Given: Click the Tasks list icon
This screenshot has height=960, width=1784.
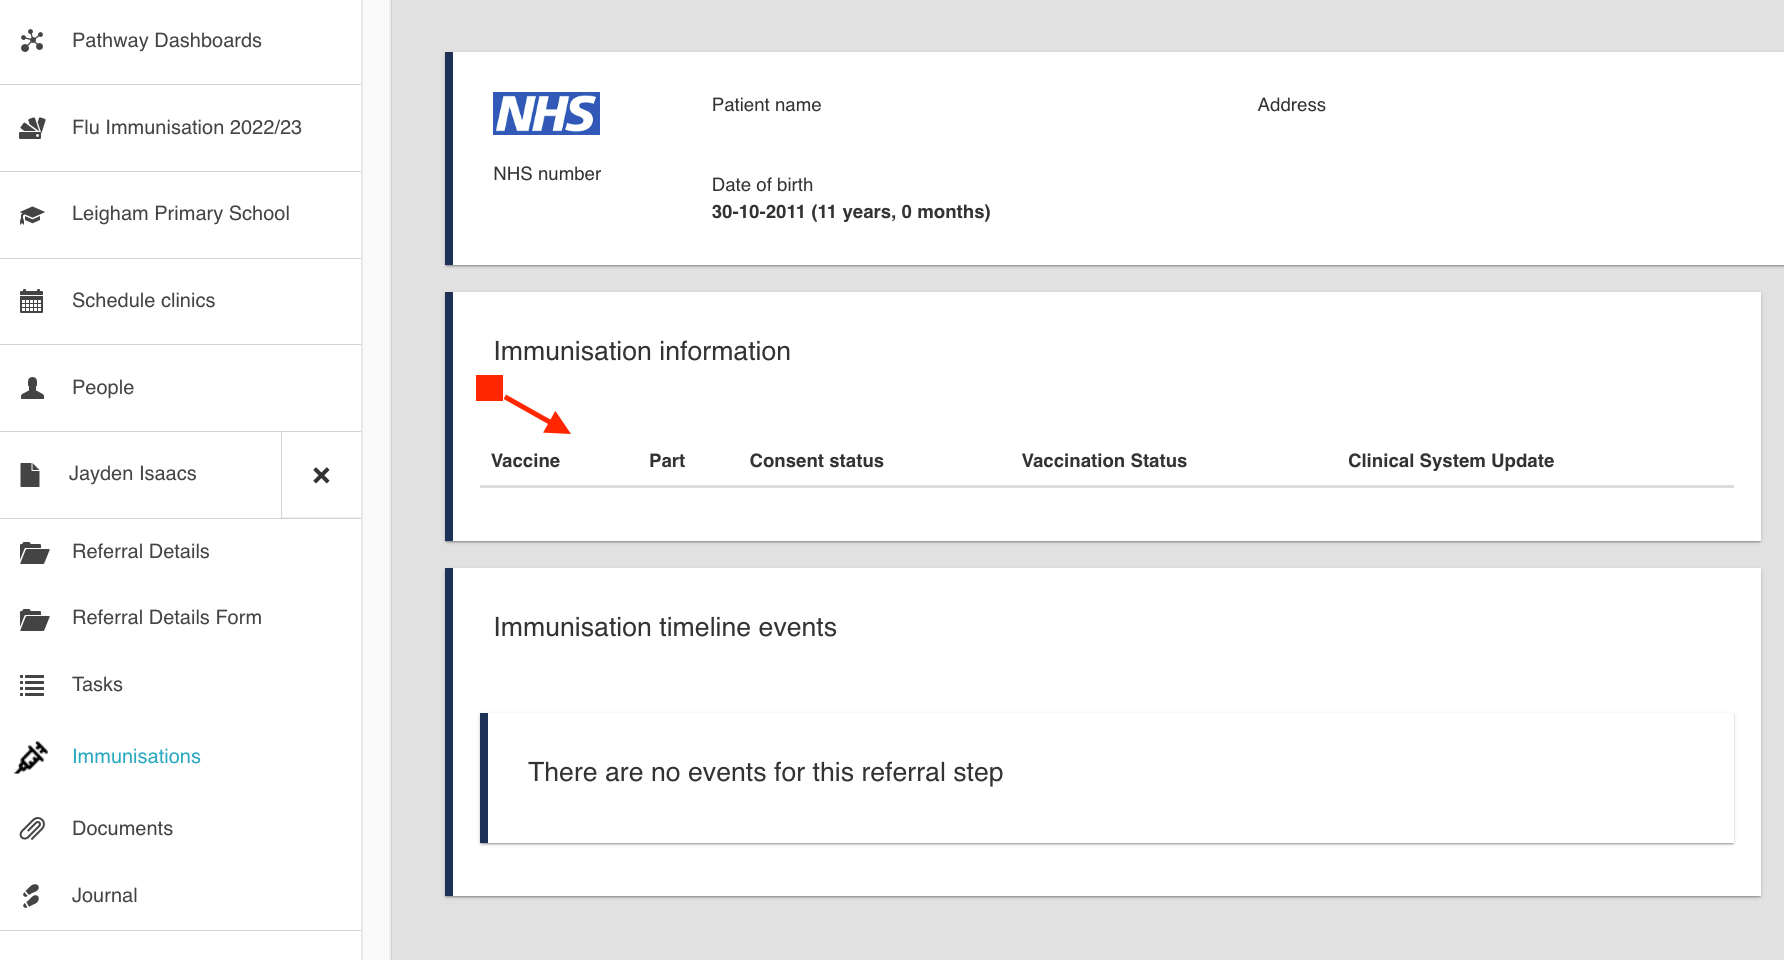Looking at the screenshot, I should coord(32,685).
